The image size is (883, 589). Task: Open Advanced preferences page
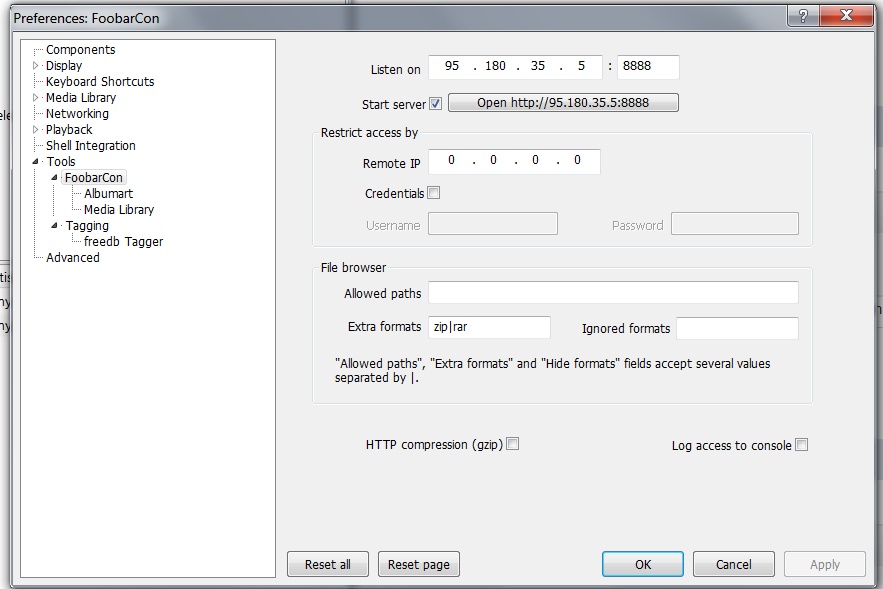click(x=73, y=258)
